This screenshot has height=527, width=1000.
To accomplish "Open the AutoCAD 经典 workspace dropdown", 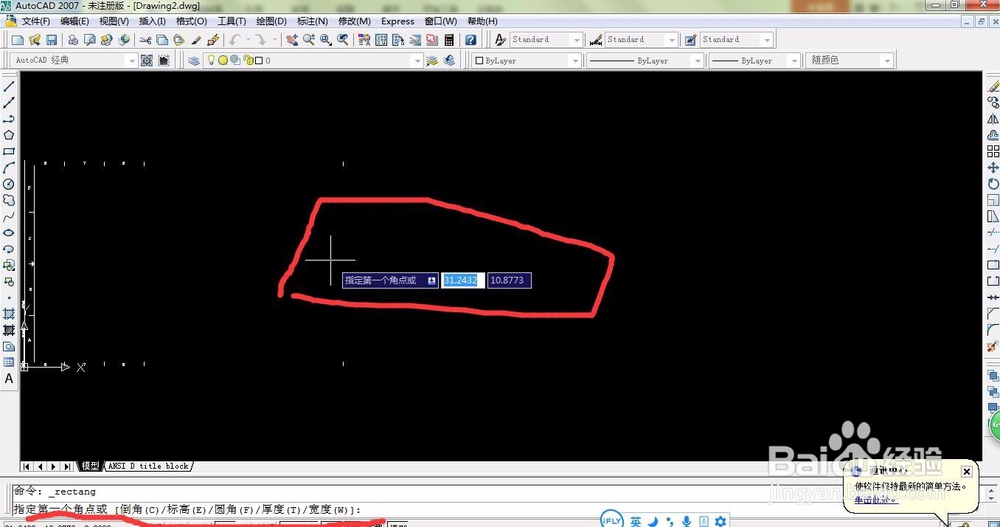I will pyautogui.click(x=132, y=60).
